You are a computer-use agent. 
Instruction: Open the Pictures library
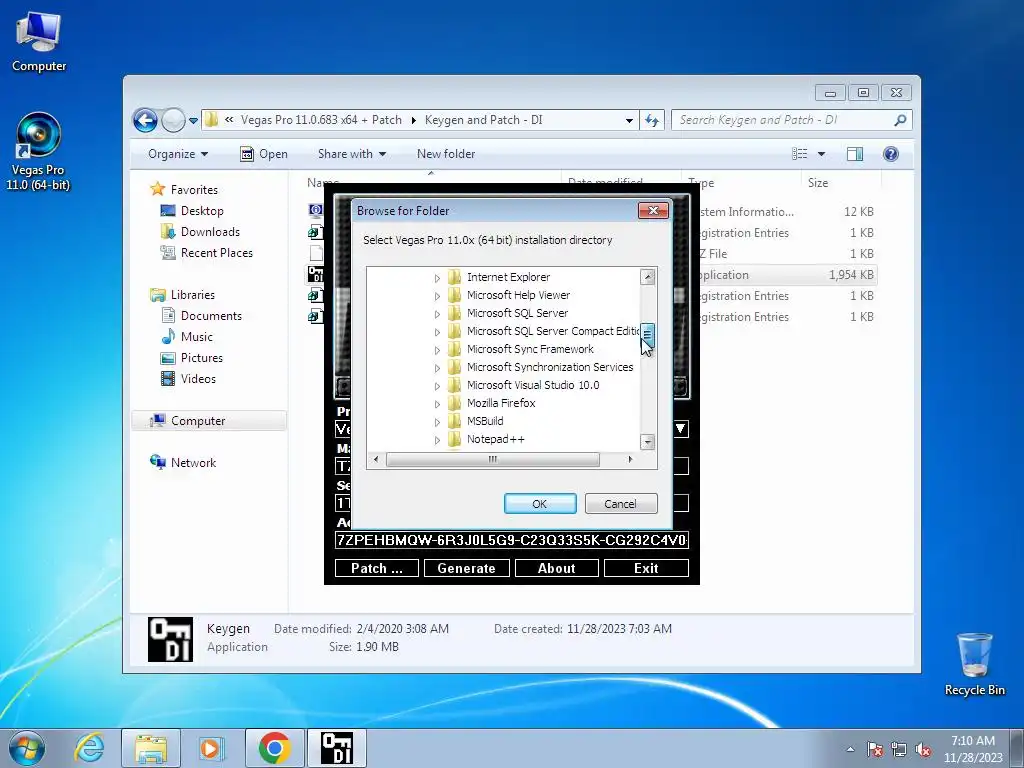[192, 358]
